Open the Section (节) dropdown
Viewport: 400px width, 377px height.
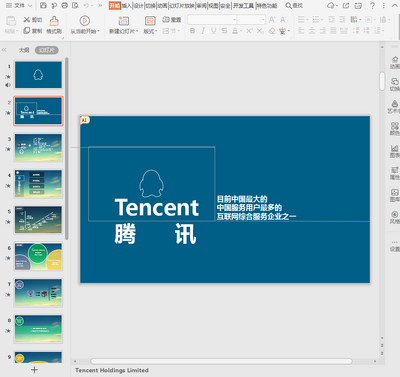[171, 31]
